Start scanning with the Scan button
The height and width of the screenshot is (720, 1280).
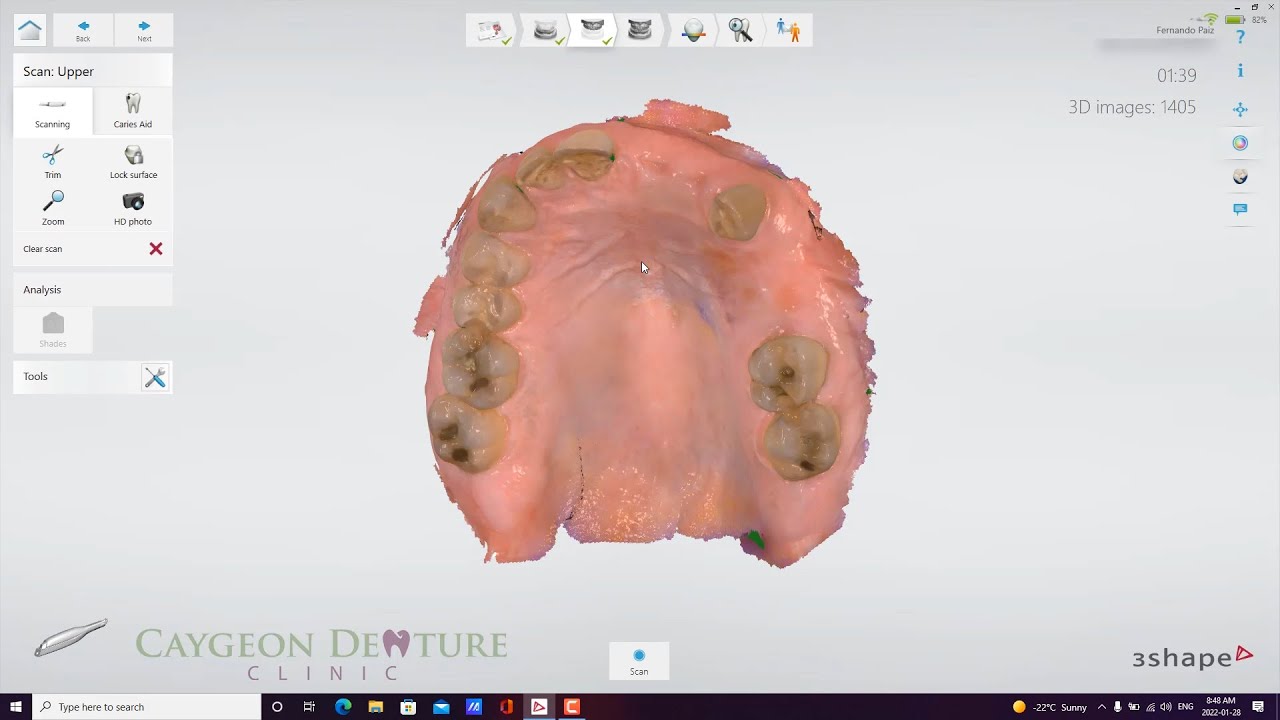pyautogui.click(x=639, y=661)
